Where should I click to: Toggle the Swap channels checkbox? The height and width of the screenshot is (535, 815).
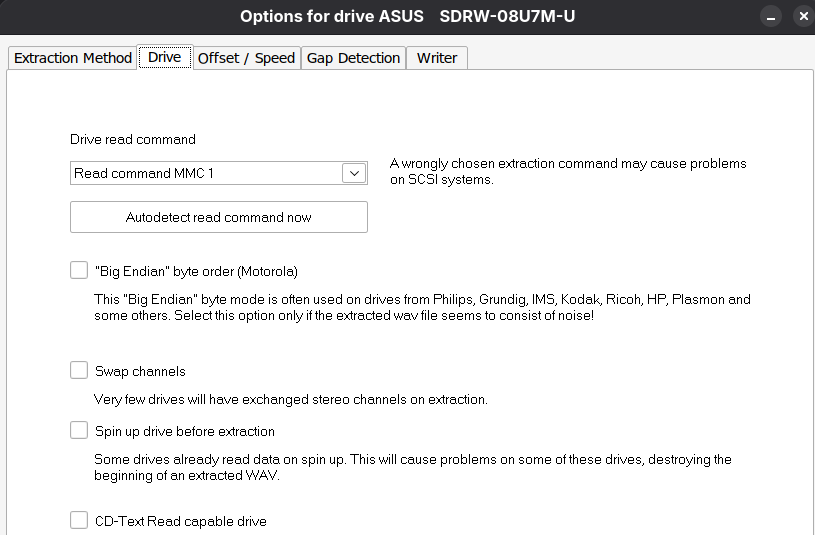(79, 371)
